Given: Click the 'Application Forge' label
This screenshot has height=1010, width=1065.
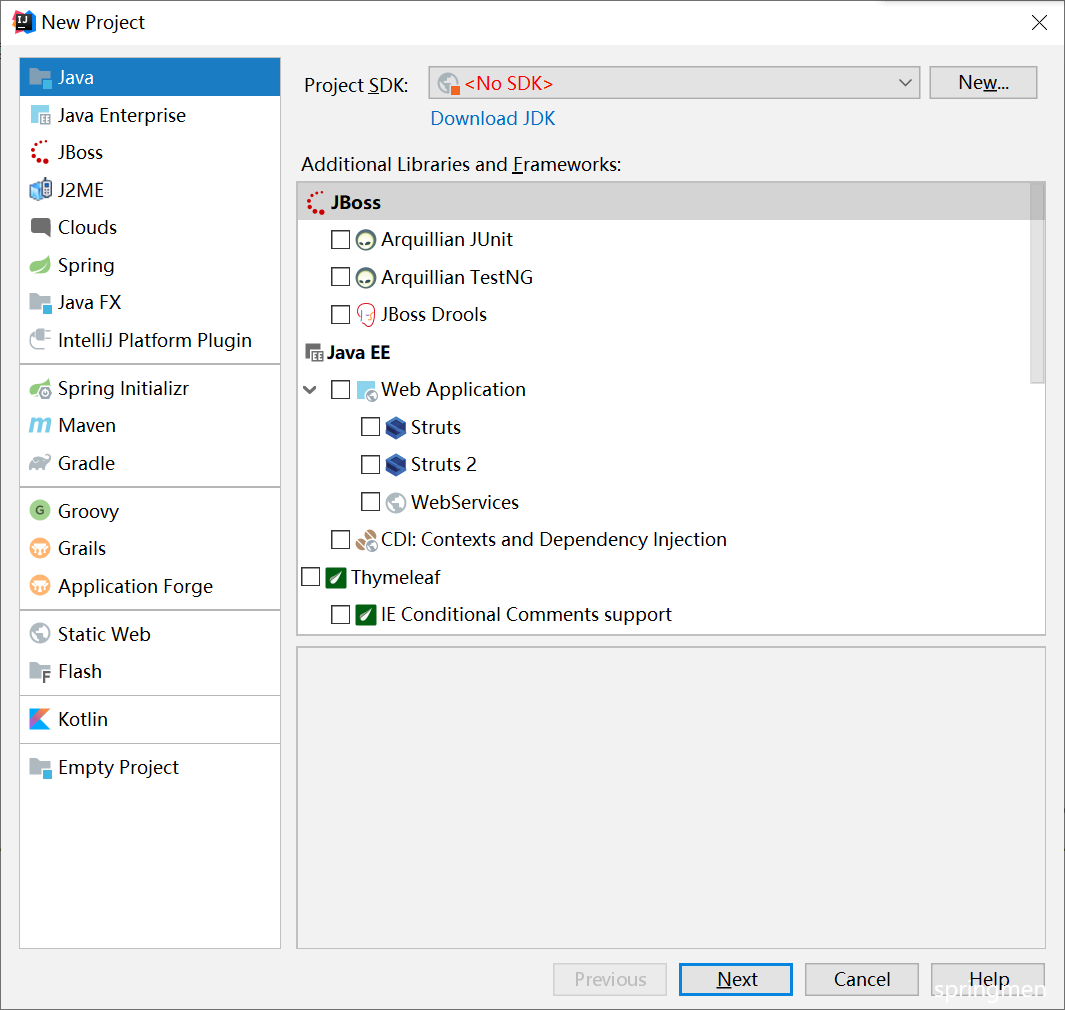Looking at the screenshot, I should click(135, 586).
